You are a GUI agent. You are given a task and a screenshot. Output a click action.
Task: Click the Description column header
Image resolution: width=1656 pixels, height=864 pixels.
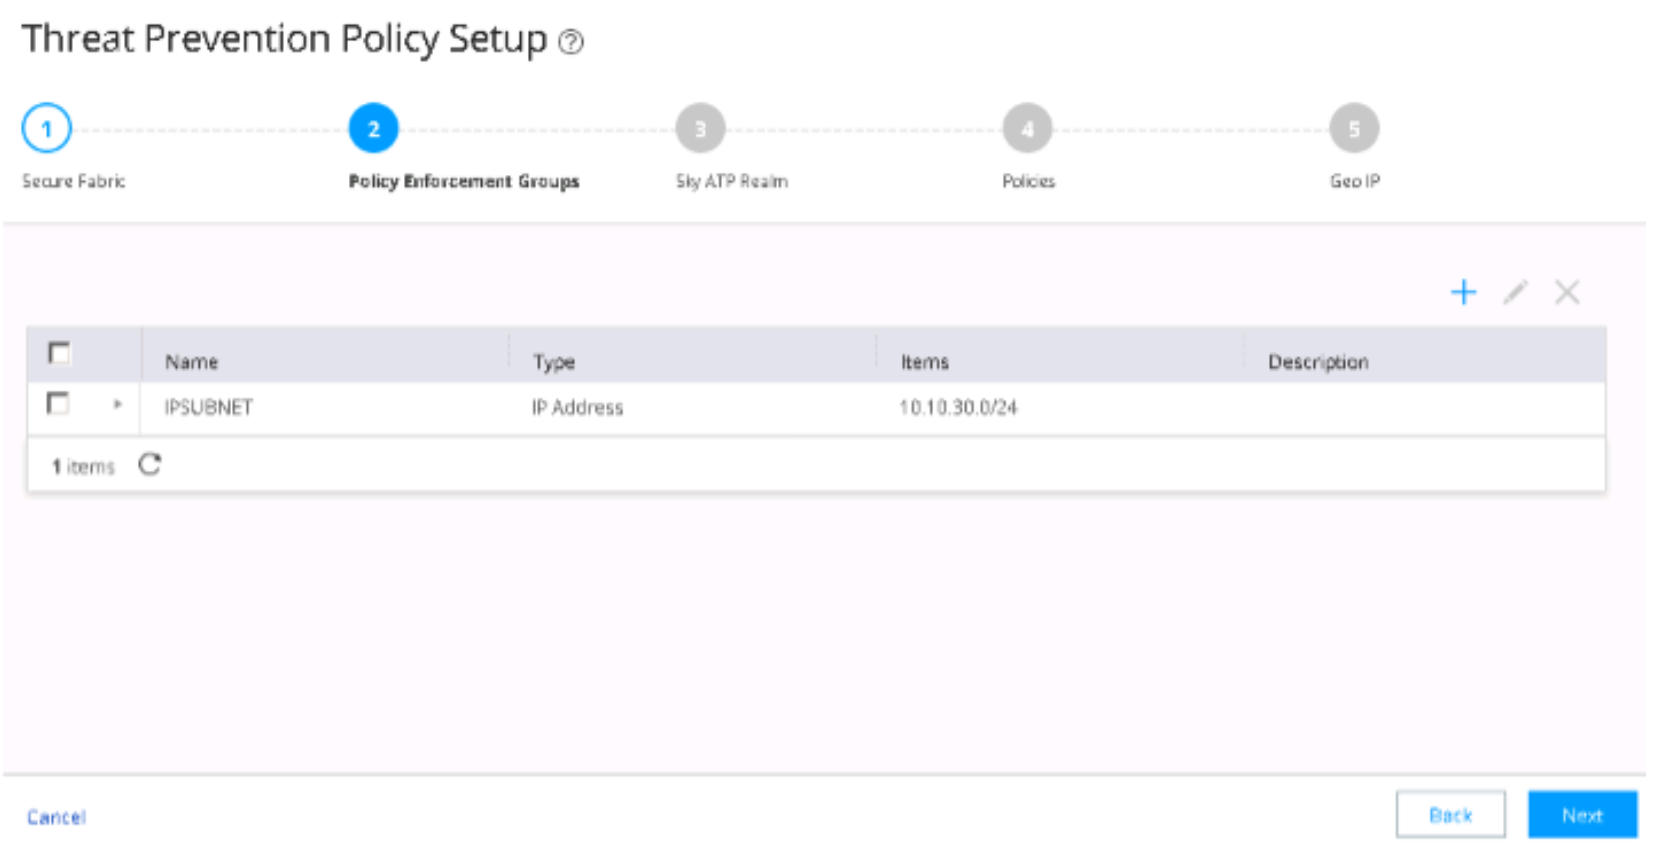click(x=1317, y=362)
